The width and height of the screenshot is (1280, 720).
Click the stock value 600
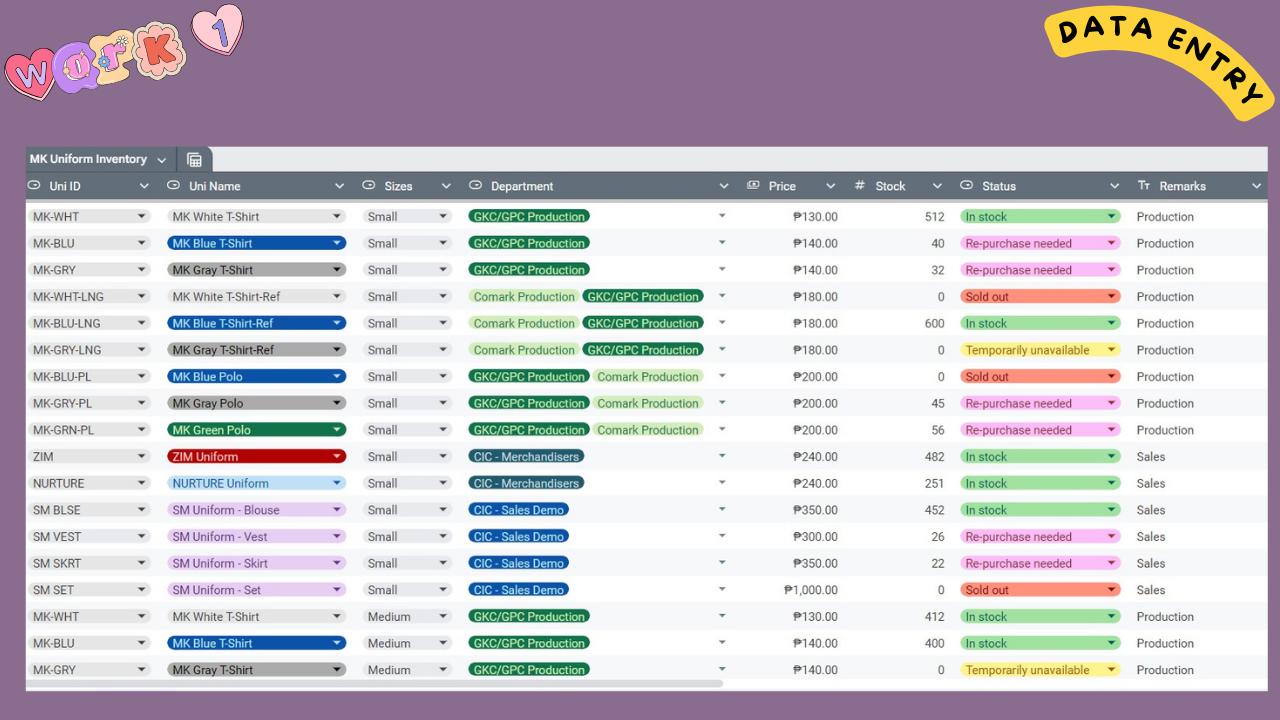tap(935, 323)
